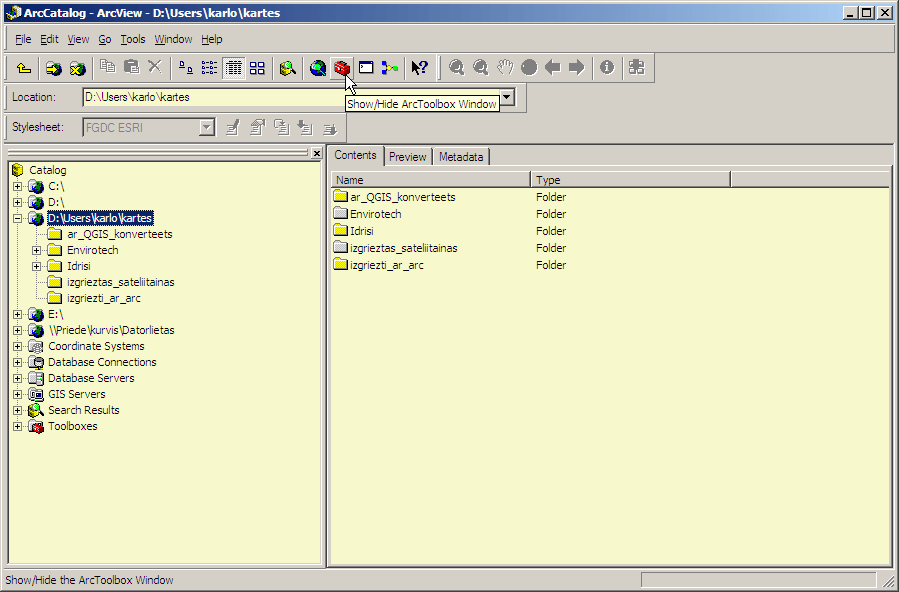
Task: Select the Identify tool
Action: pyautogui.click(x=607, y=68)
